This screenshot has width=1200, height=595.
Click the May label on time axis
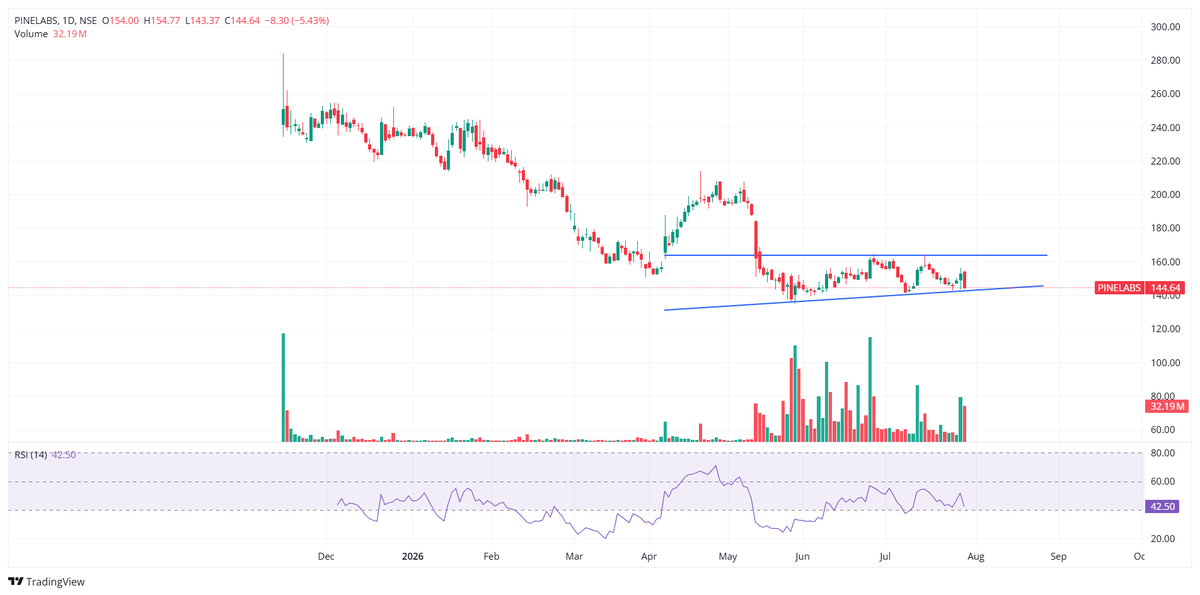point(728,554)
